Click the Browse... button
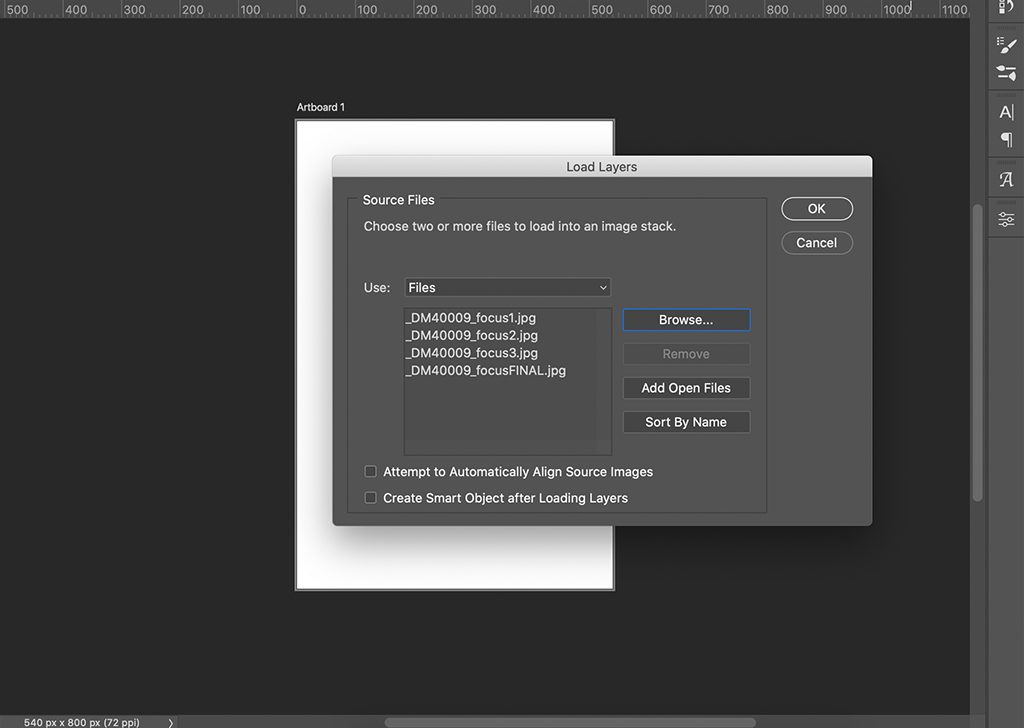This screenshot has height=728, width=1024. [x=686, y=320]
